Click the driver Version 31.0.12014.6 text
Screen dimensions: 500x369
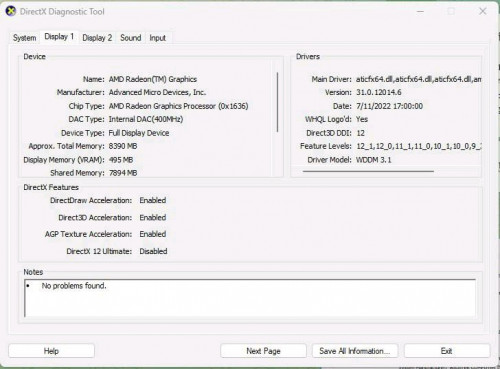point(379,92)
